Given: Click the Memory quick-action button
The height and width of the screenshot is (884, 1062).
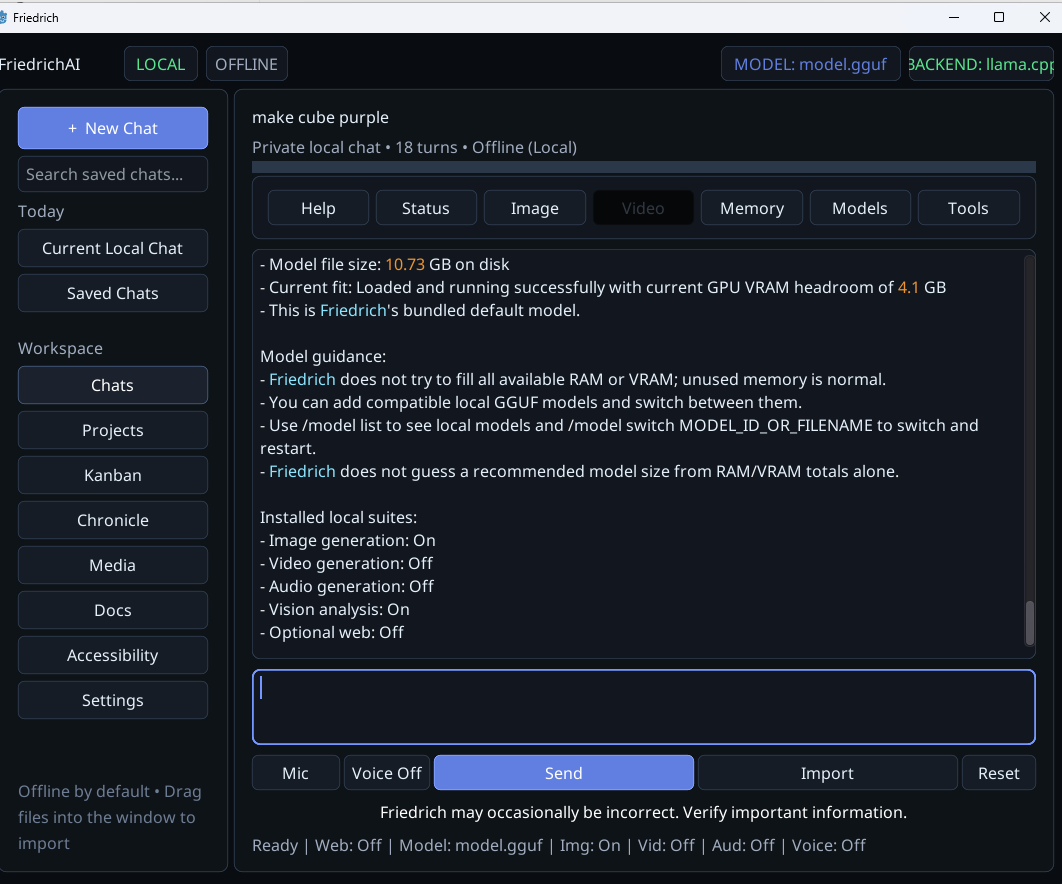Looking at the screenshot, I should (x=752, y=208).
